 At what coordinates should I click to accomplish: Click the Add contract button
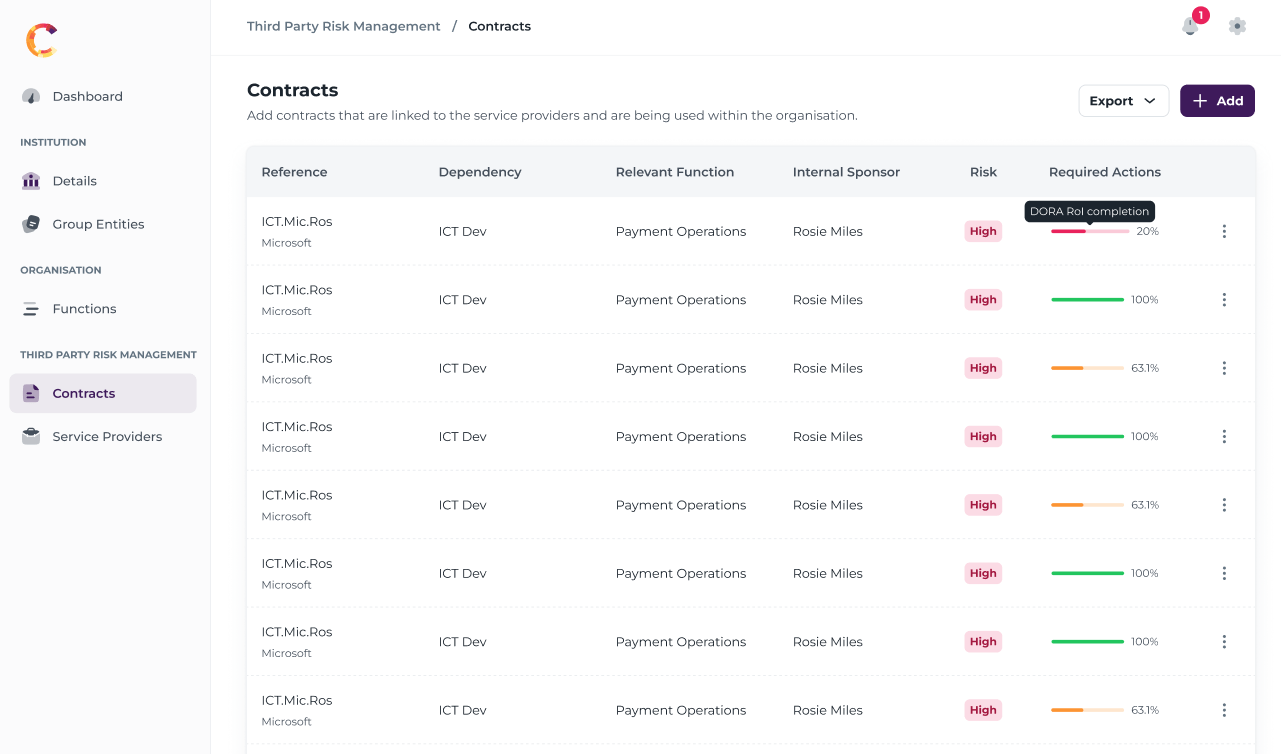coord(1217,101)
